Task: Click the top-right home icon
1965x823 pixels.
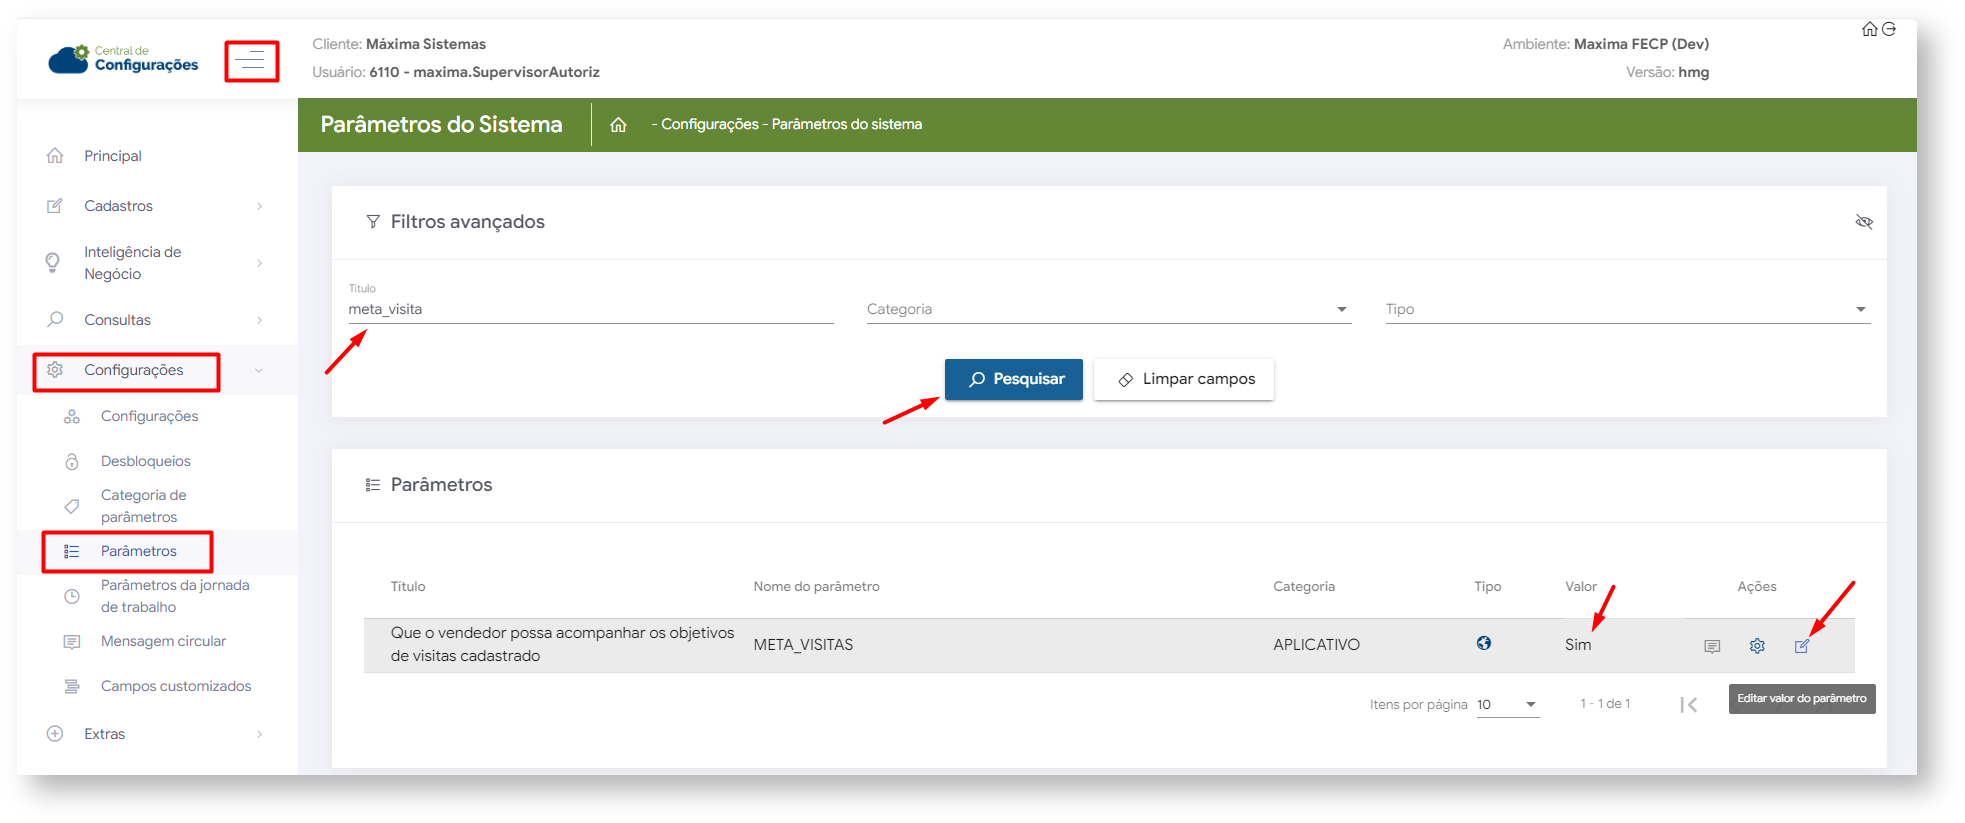Action: coord(1869,29)
